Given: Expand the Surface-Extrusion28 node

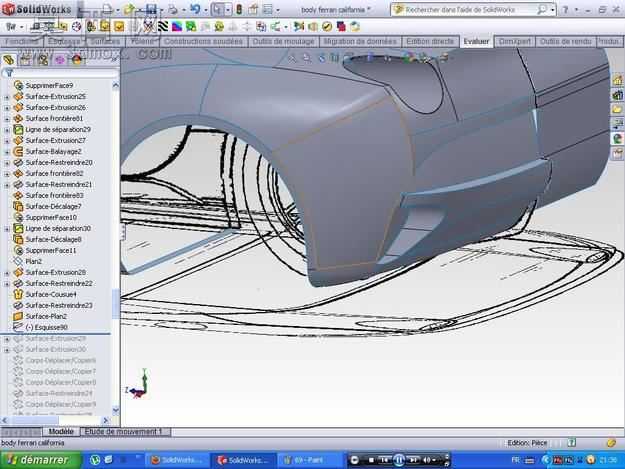Looking at the screenshot, I should click(x=7, y=273).
